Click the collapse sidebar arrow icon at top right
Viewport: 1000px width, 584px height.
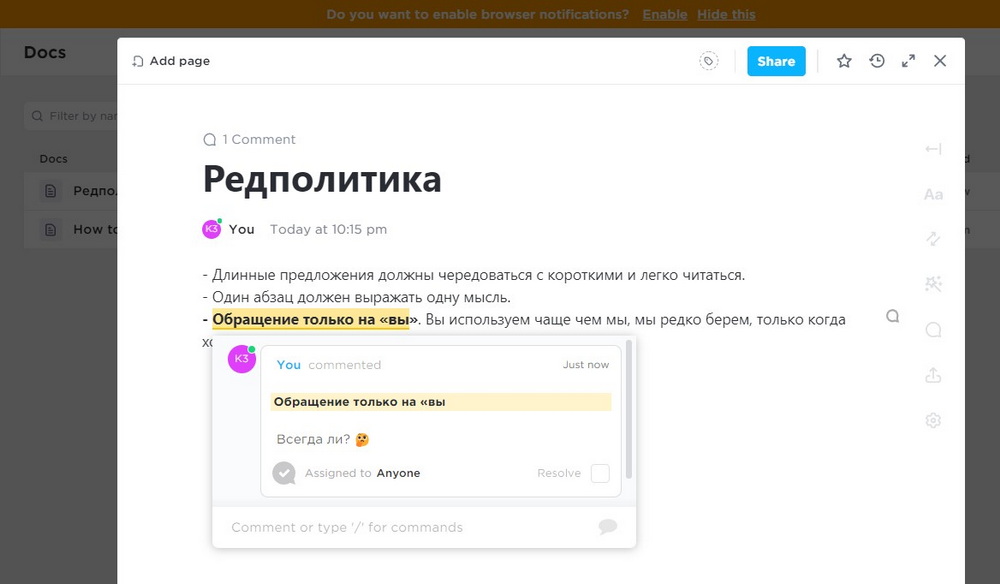[x=933, y=148]
